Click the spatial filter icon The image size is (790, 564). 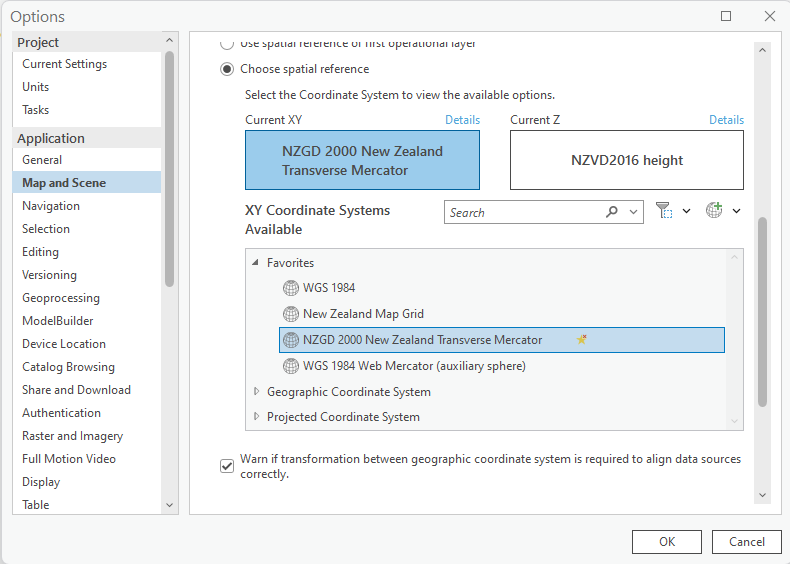click(x=663, y=211)
